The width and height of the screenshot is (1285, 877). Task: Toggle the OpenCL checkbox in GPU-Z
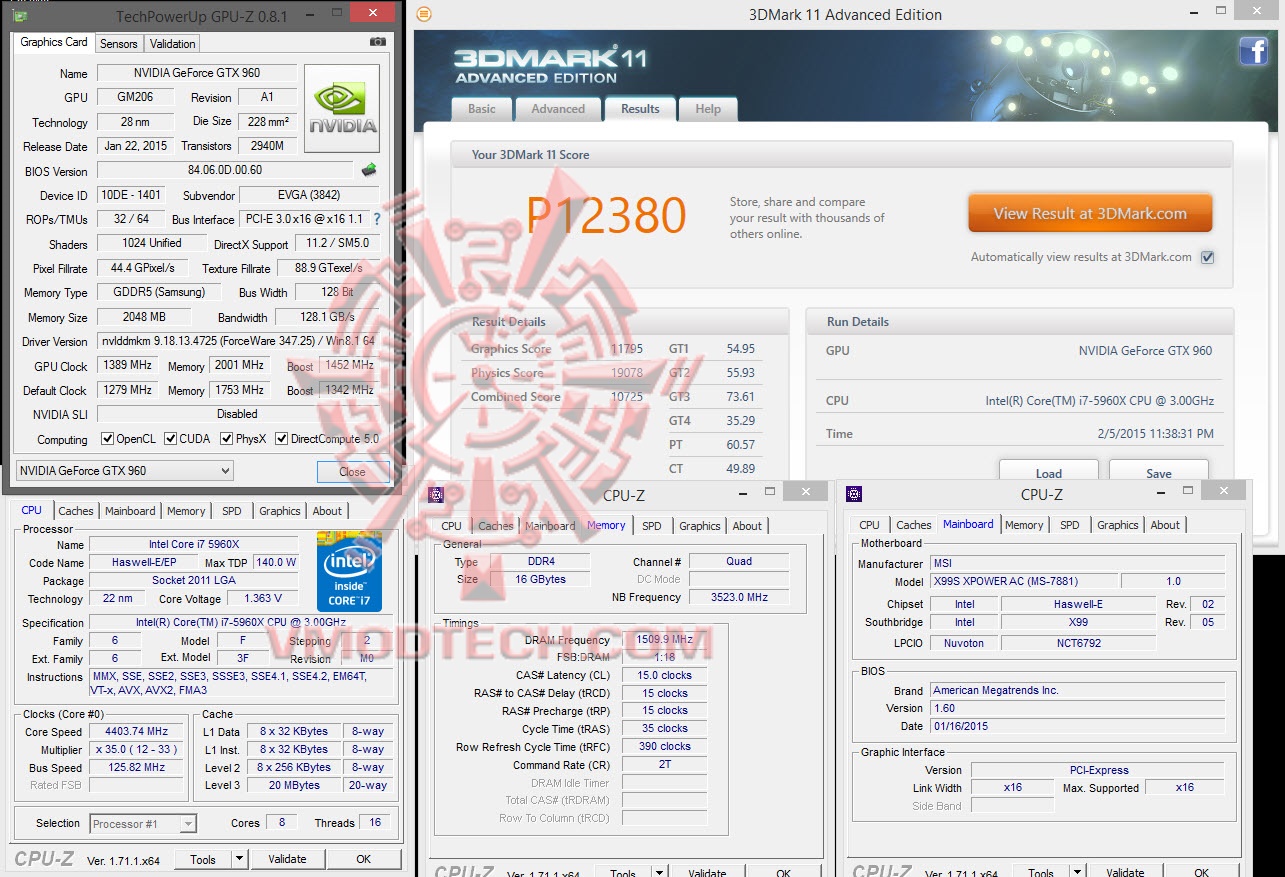coord(108,439)
